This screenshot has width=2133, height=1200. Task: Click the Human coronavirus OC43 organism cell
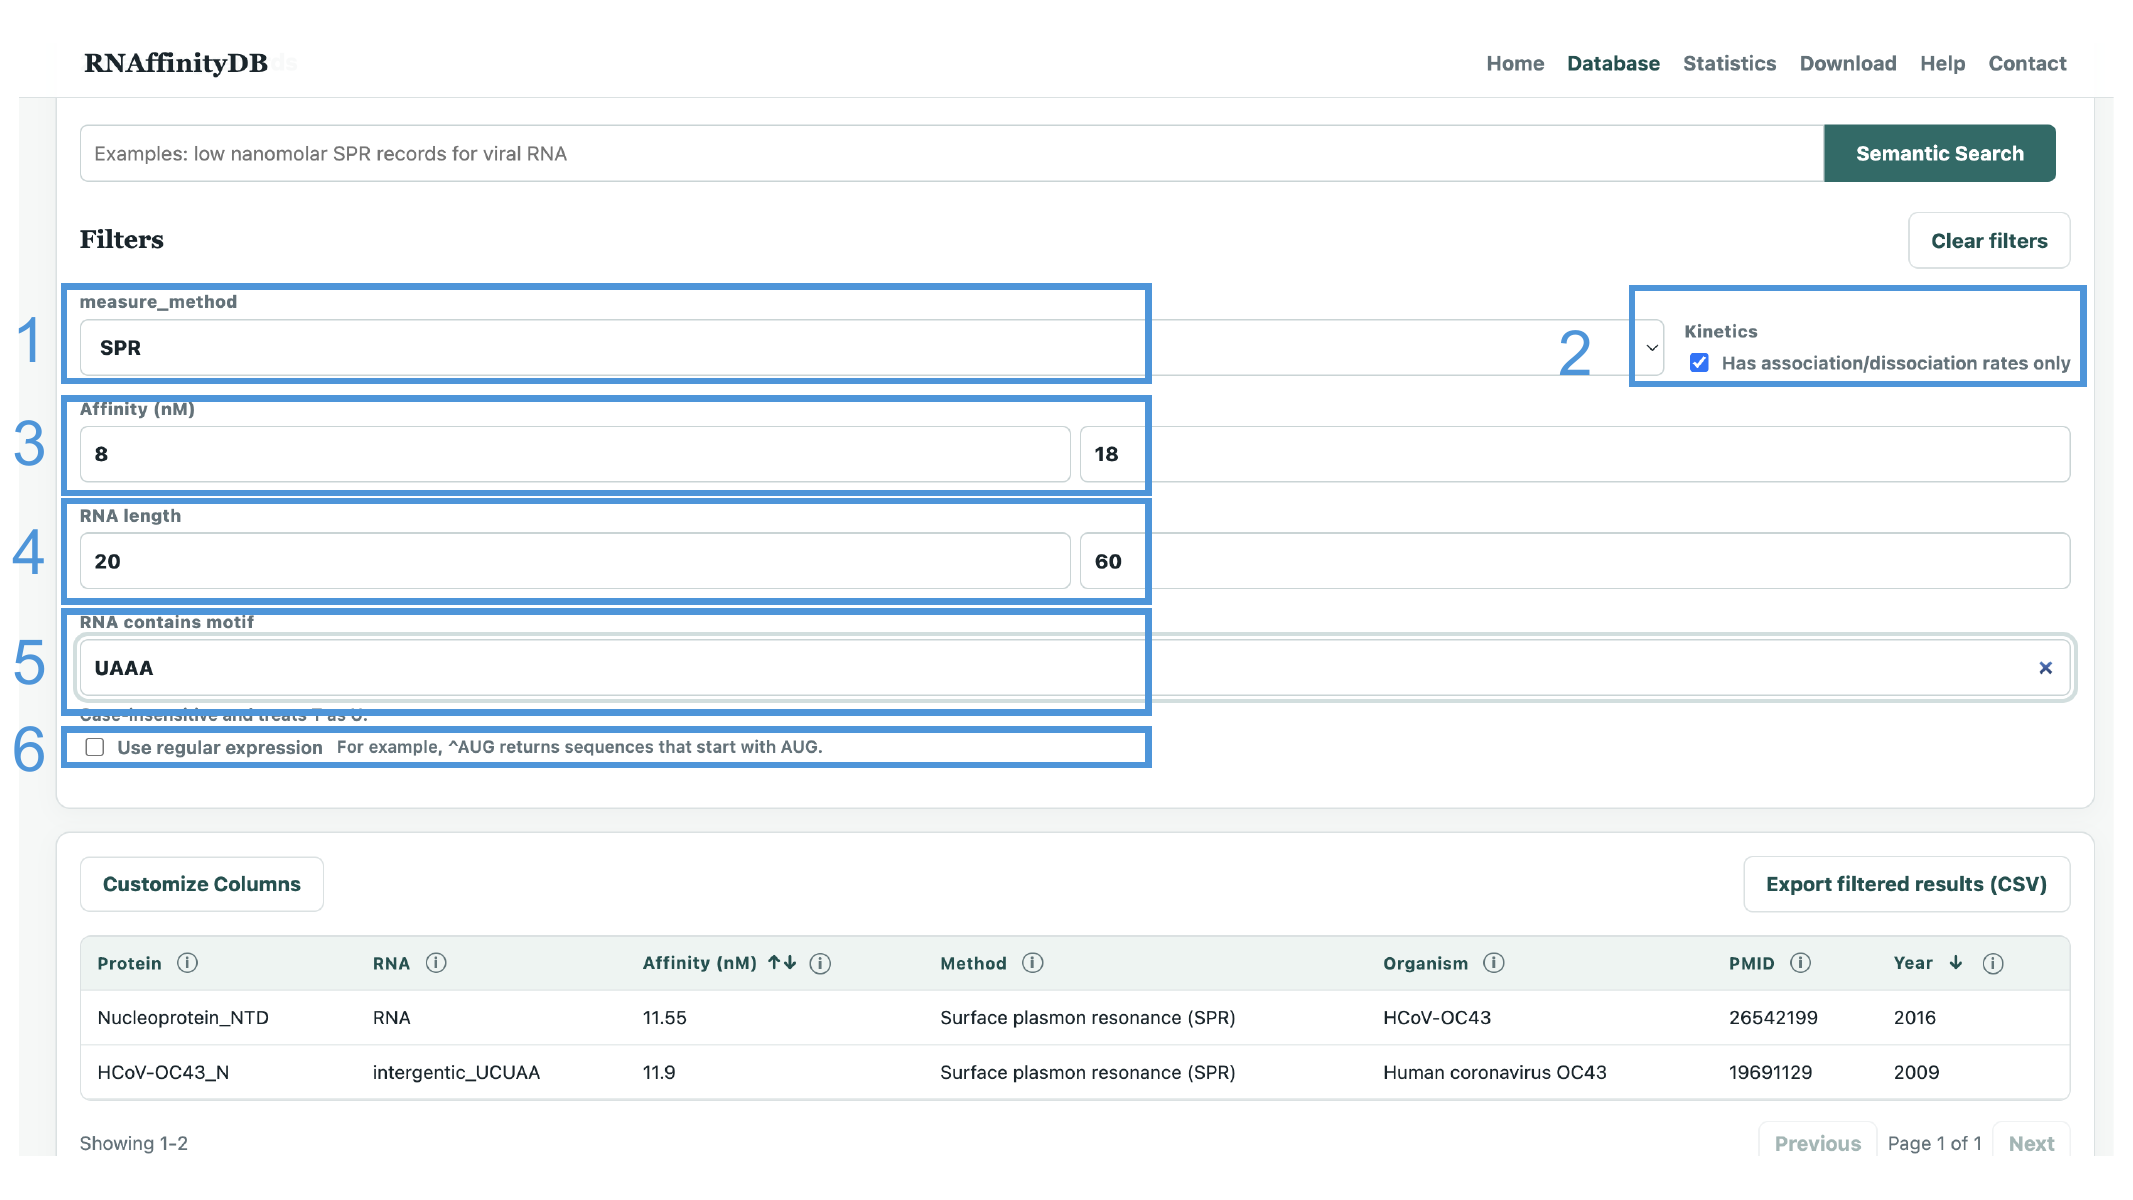coord(1495,1072)
